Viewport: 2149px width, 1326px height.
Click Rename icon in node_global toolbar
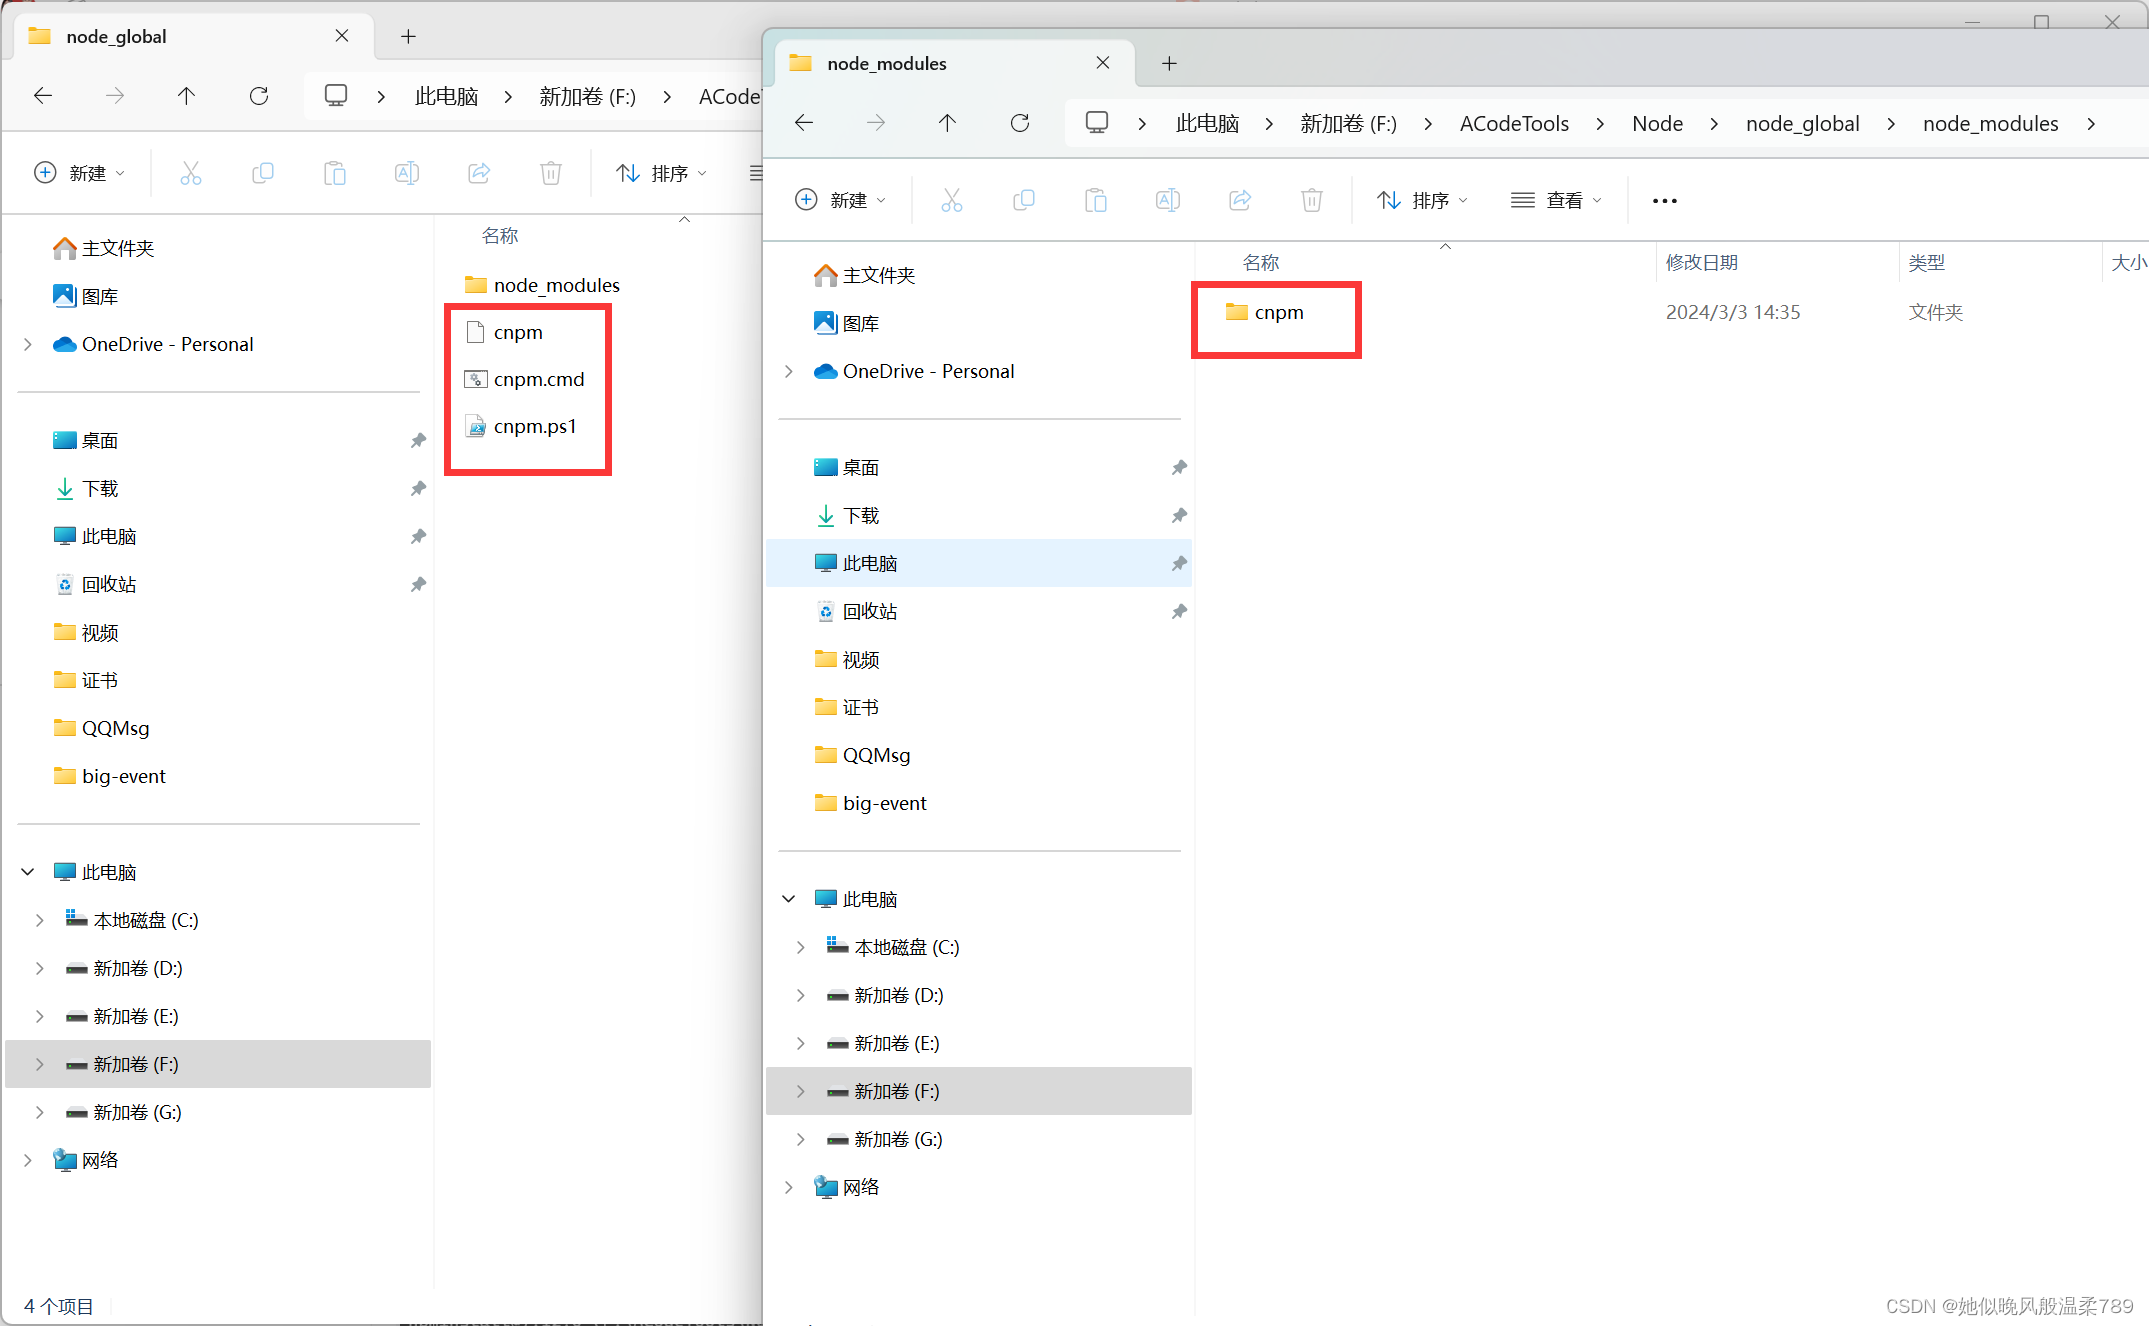tap(407, 173)
